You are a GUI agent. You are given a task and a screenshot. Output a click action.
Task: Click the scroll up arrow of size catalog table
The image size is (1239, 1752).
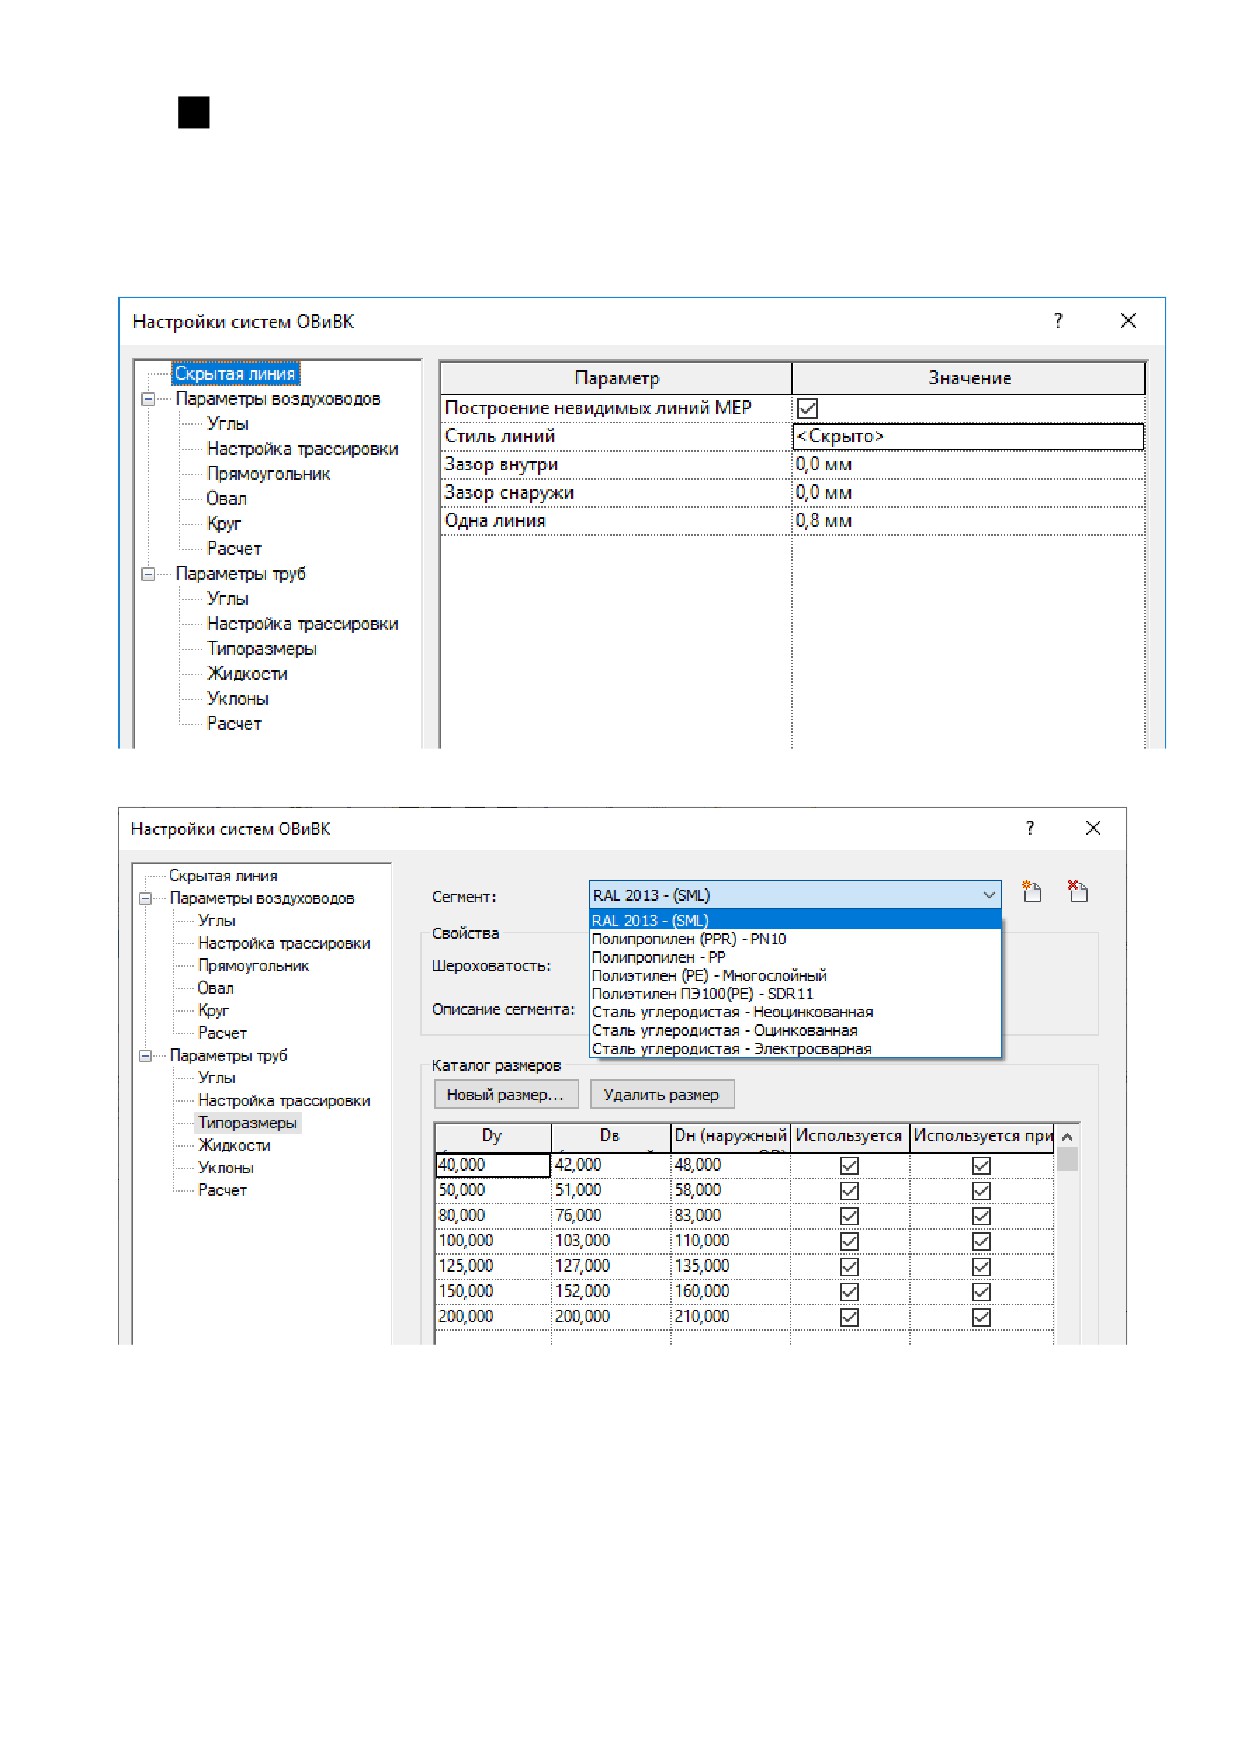1067,1137
